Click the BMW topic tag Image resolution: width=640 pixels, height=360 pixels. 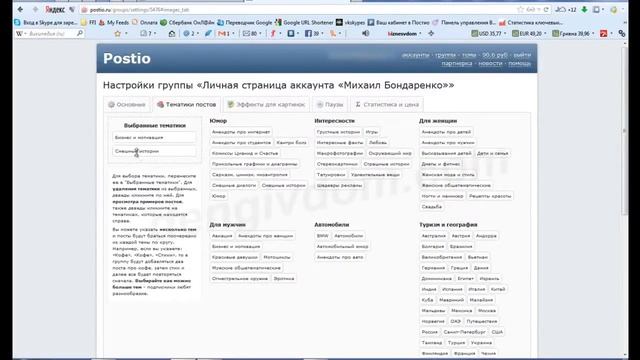(322, 236)
